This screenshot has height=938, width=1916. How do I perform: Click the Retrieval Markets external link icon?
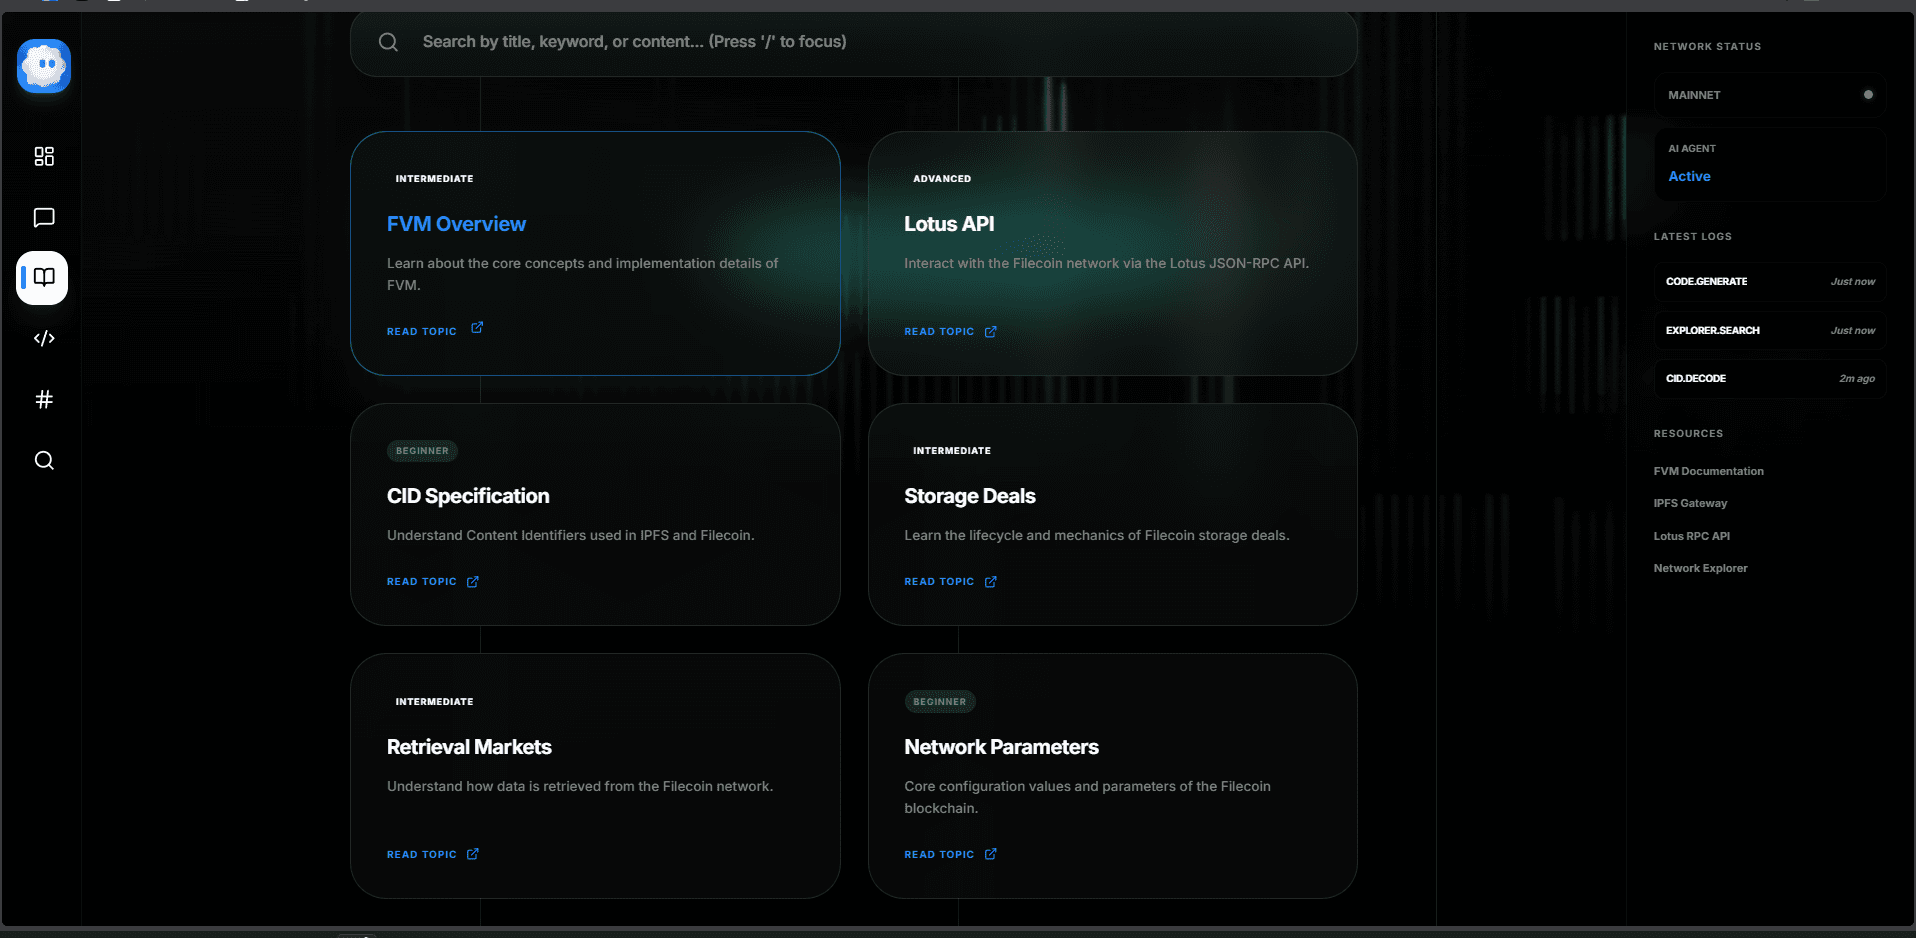[473, 854]
